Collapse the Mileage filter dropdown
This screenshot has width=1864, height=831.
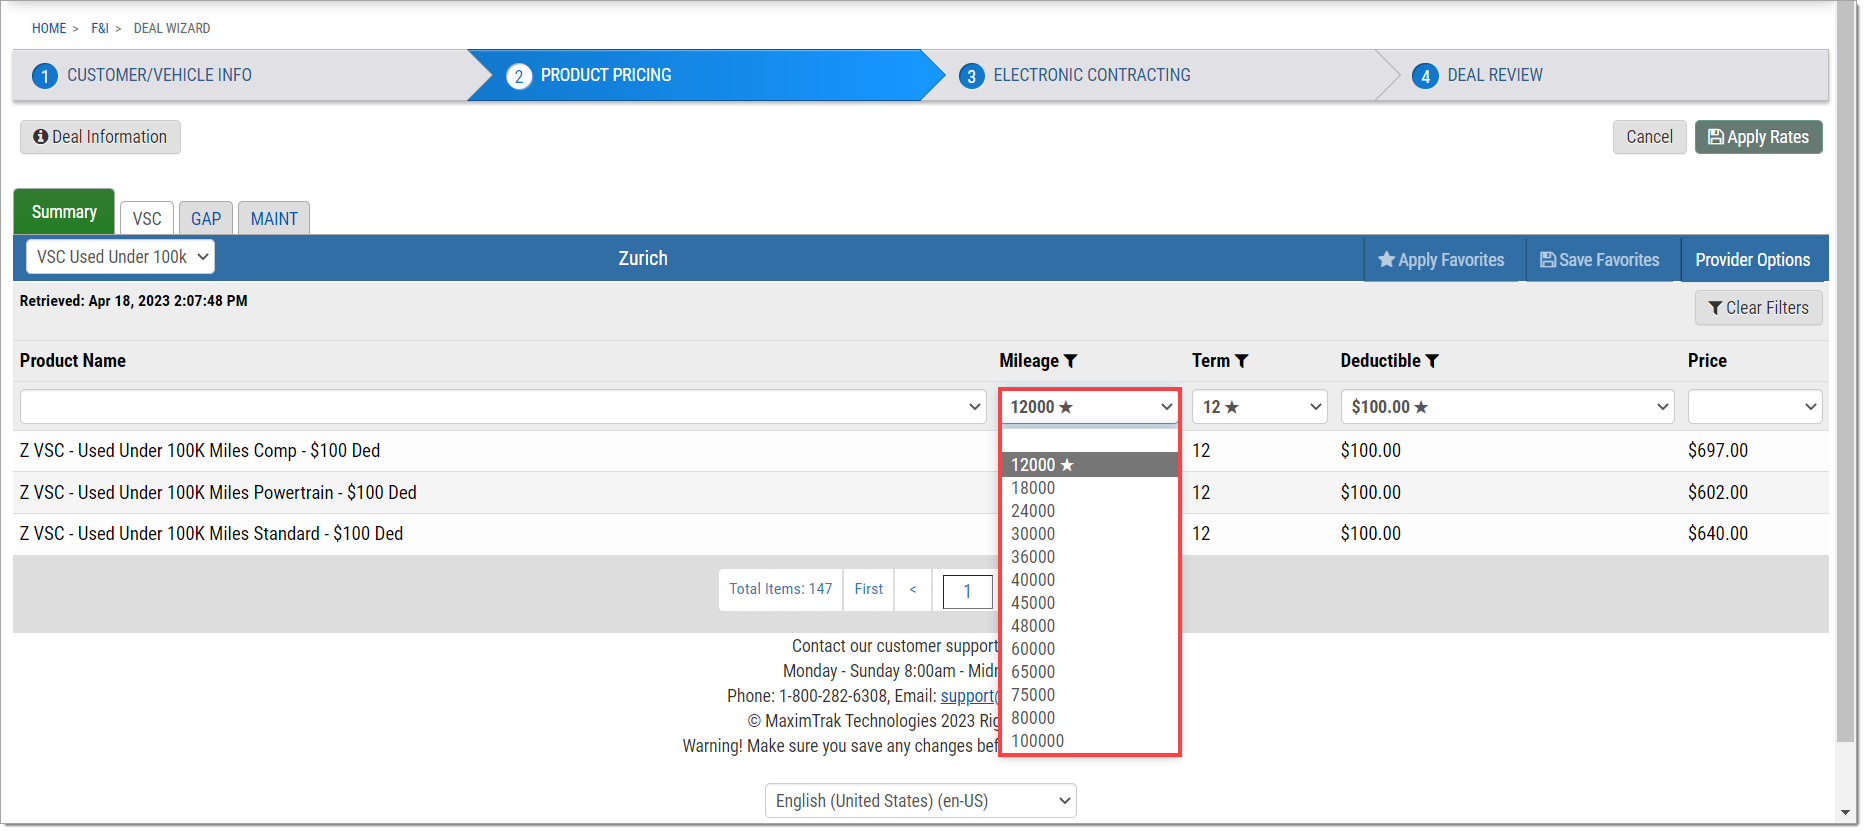click(x=1090, y=407)
